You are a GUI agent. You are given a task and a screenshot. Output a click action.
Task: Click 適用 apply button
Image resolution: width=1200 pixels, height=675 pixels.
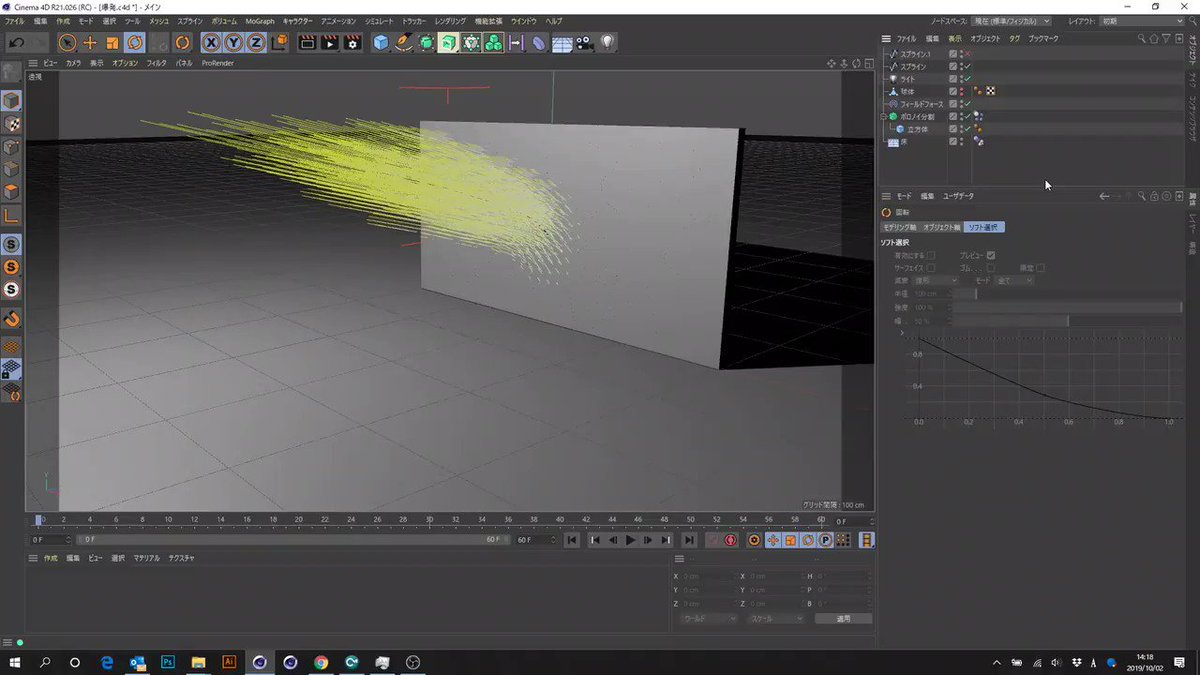pyautogui.click(x=843, y=619)
